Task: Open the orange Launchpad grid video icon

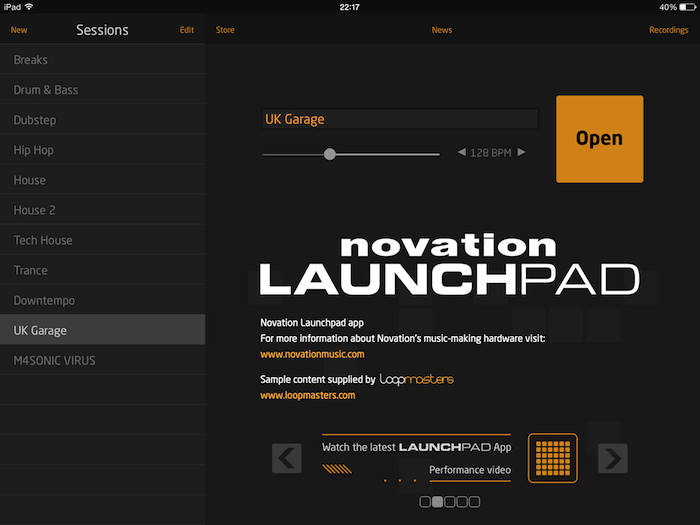Action: pyautogui.click(x=553, y=458)
